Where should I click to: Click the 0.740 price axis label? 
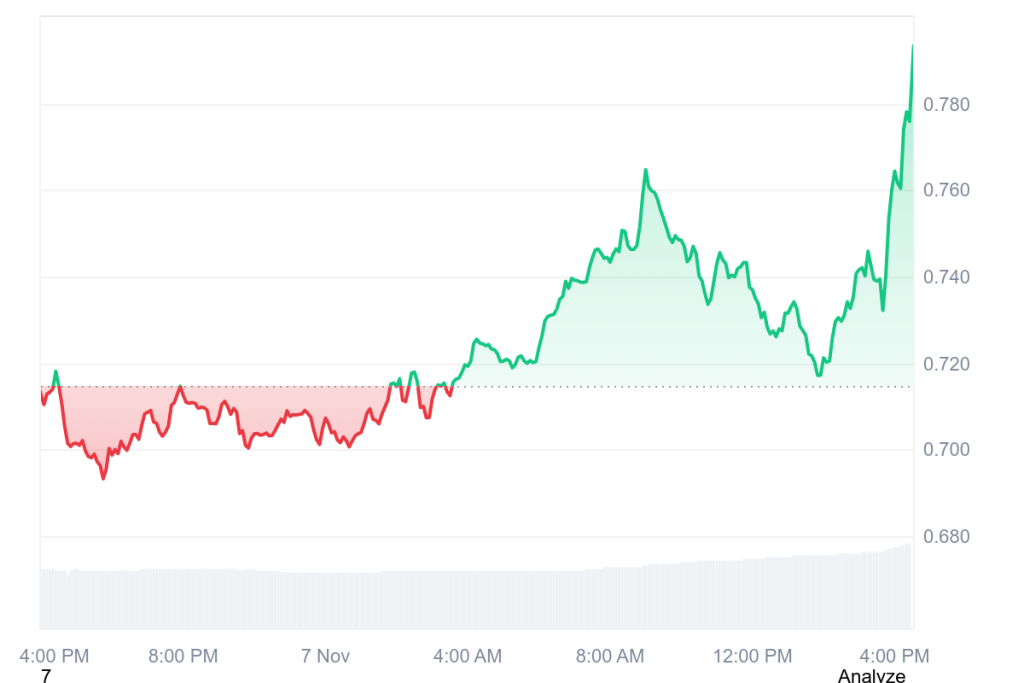(946, 277)
